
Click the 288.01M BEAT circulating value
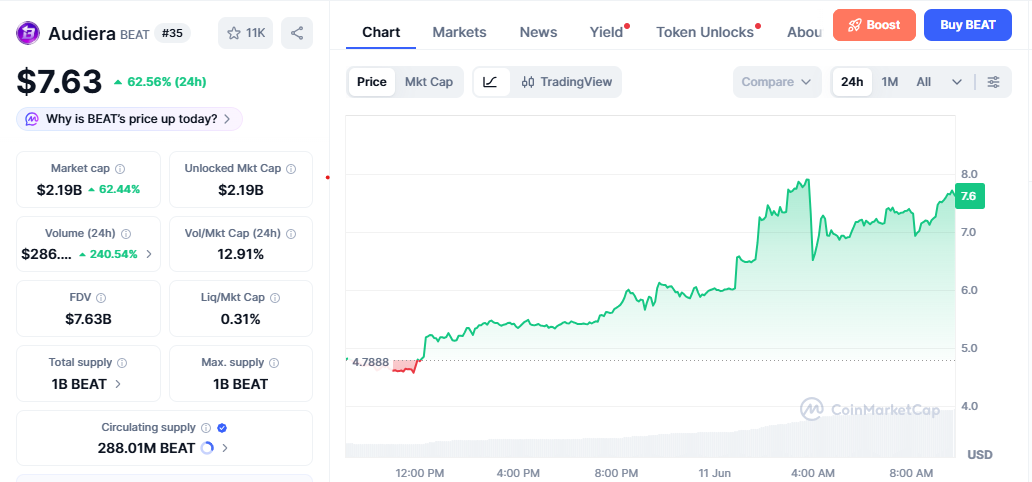click(x=146, y=448)
